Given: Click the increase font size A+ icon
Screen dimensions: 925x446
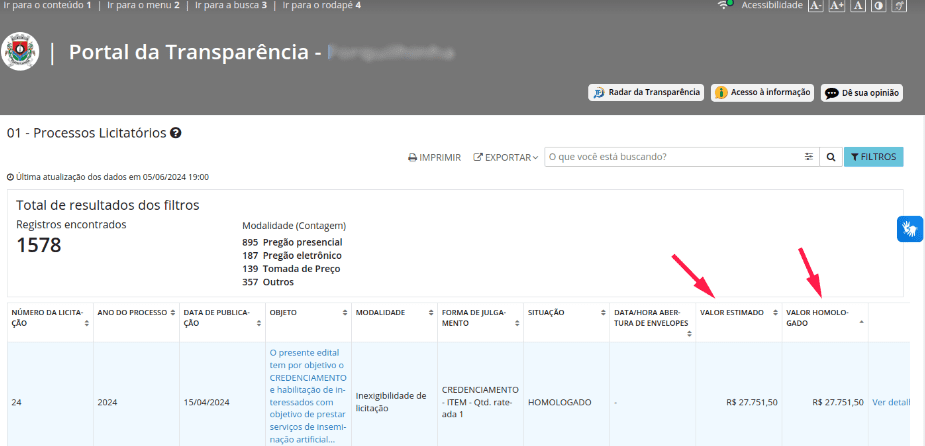Looking at the screenshot, I should tap(836, 5).
